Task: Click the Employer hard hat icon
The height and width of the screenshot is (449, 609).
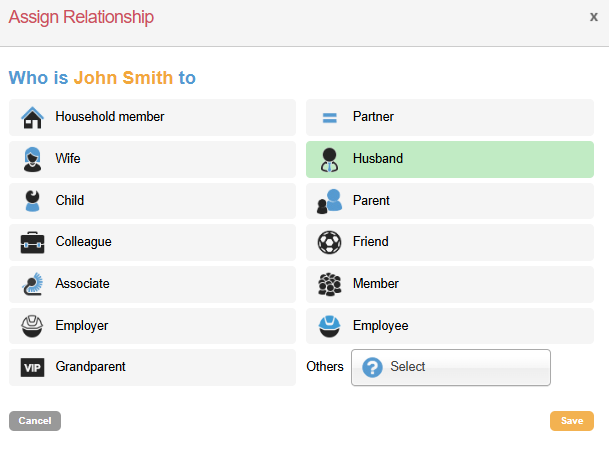Action: [x=32, y=326]
